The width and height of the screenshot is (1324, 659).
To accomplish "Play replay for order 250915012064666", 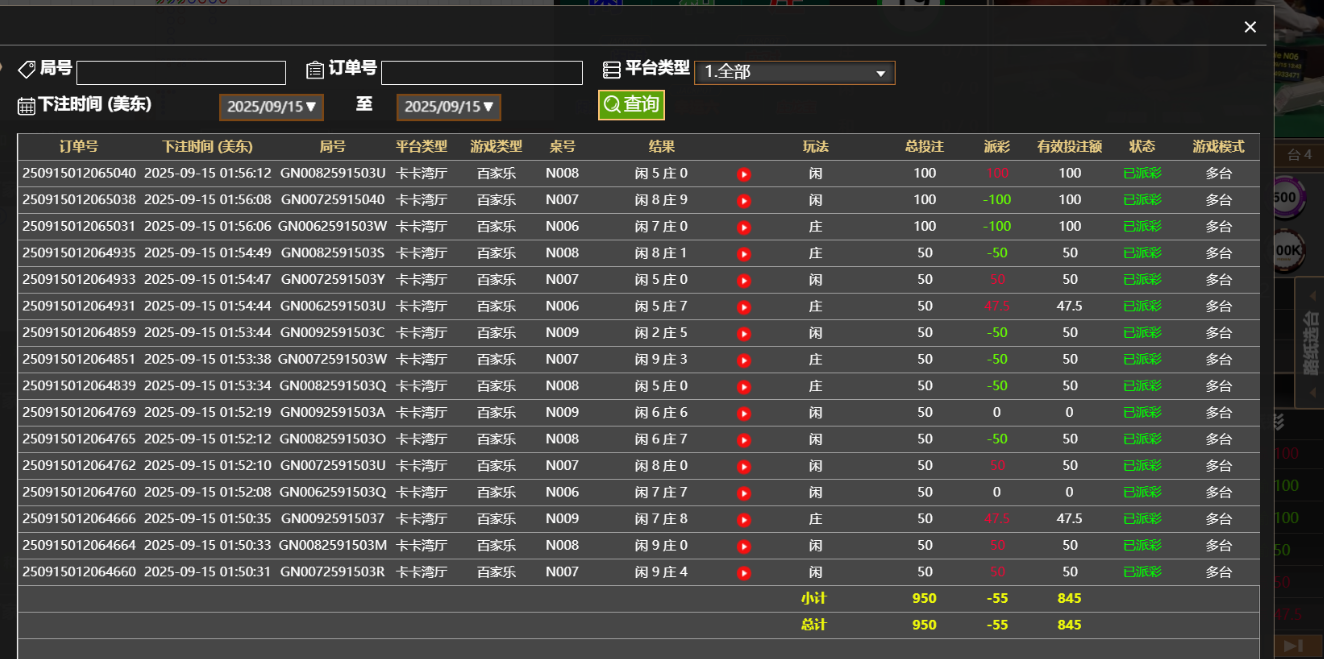I will click(744, 518).
